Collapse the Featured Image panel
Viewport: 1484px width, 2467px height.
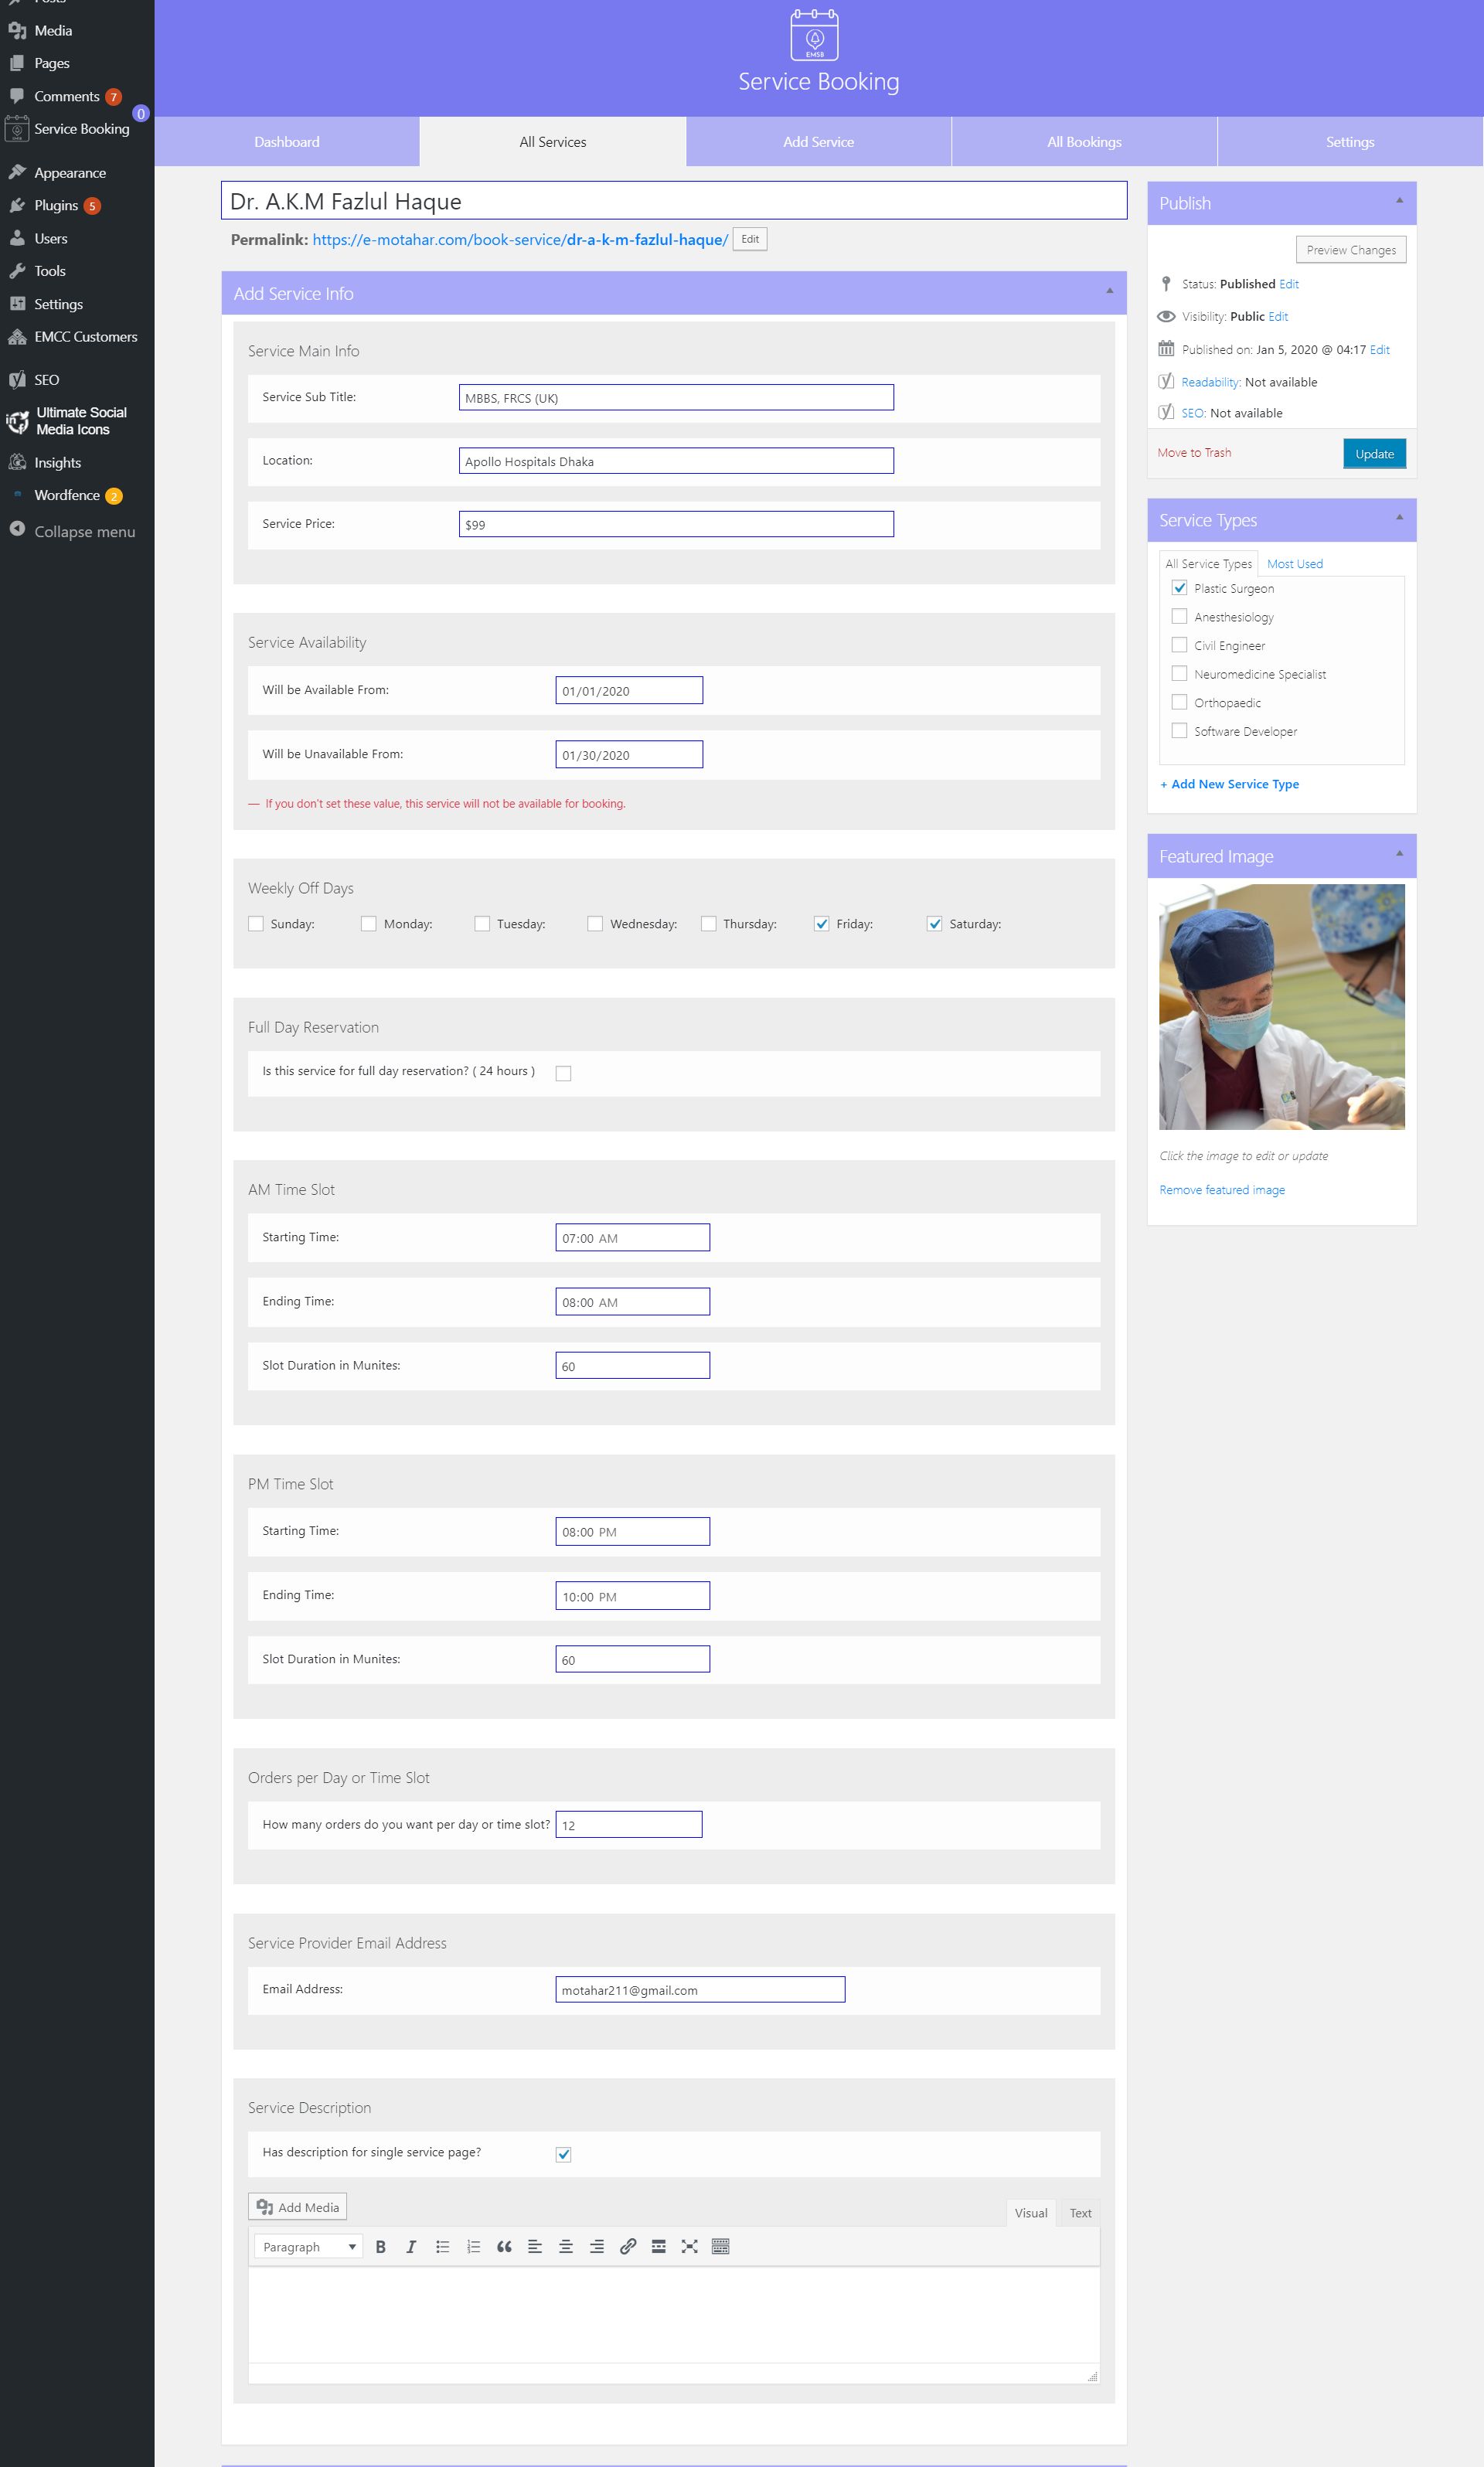coord(1399,855)
